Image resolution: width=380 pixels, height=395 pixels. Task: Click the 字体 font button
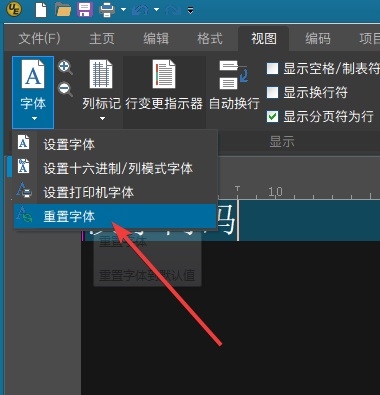coord(33,92)
